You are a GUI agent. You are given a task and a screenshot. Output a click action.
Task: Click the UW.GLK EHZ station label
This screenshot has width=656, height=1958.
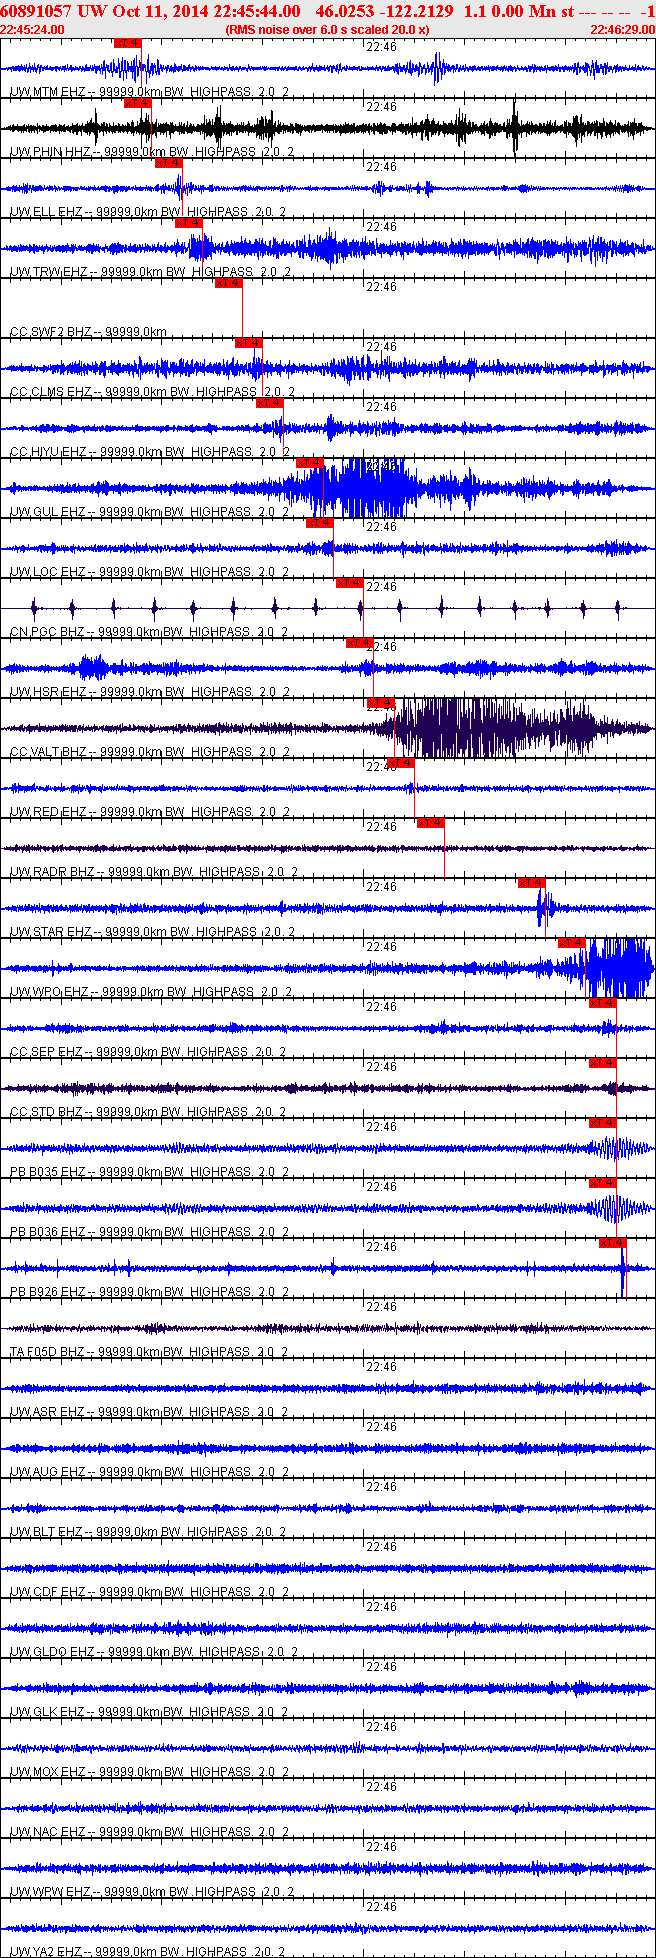[47, 1712]
